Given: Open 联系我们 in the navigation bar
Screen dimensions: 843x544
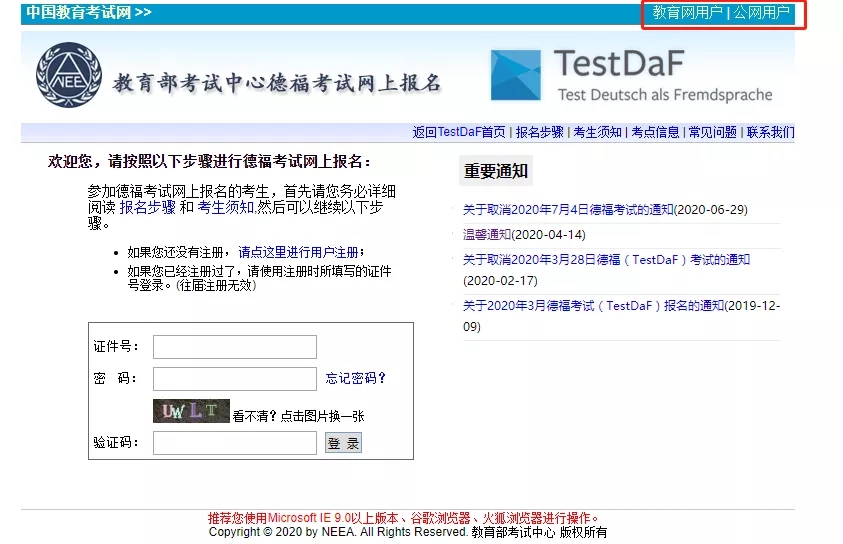Looking at the screenshot, I should 770,132.
